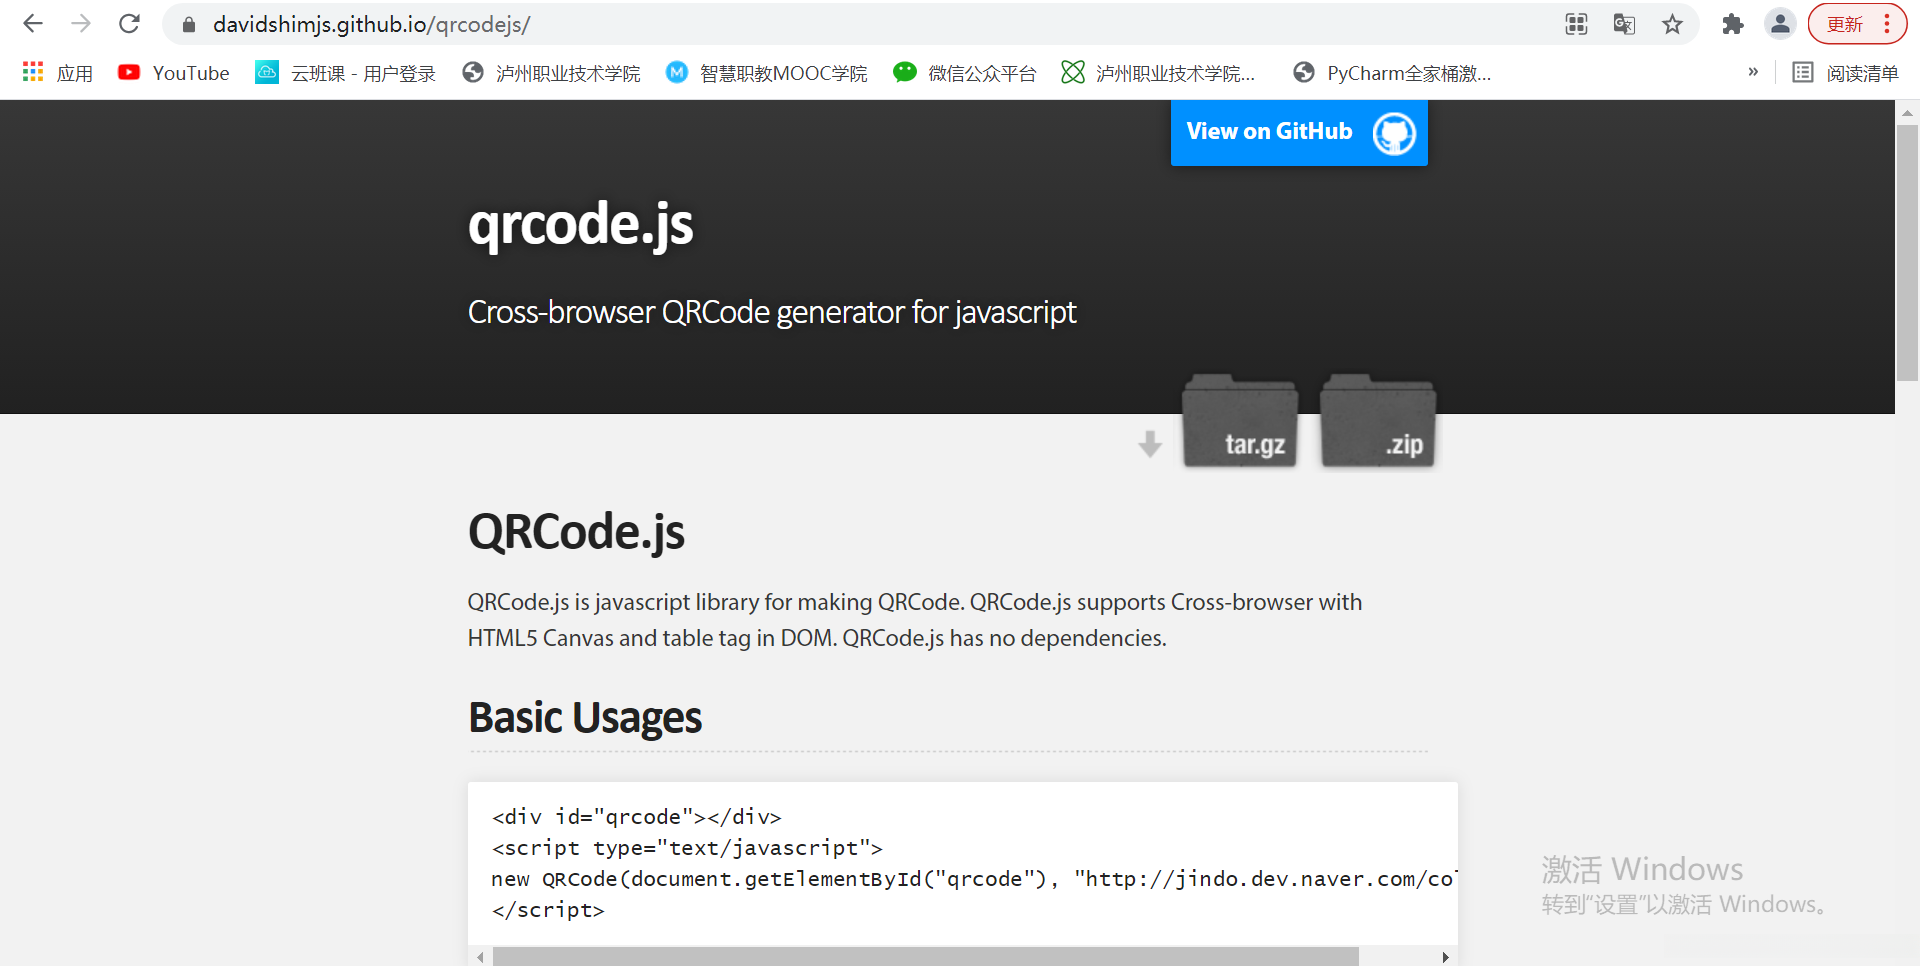This screenshot has height=966, width=1920.
Task: Click the QR code icon in address bar
Action: 1576,25
